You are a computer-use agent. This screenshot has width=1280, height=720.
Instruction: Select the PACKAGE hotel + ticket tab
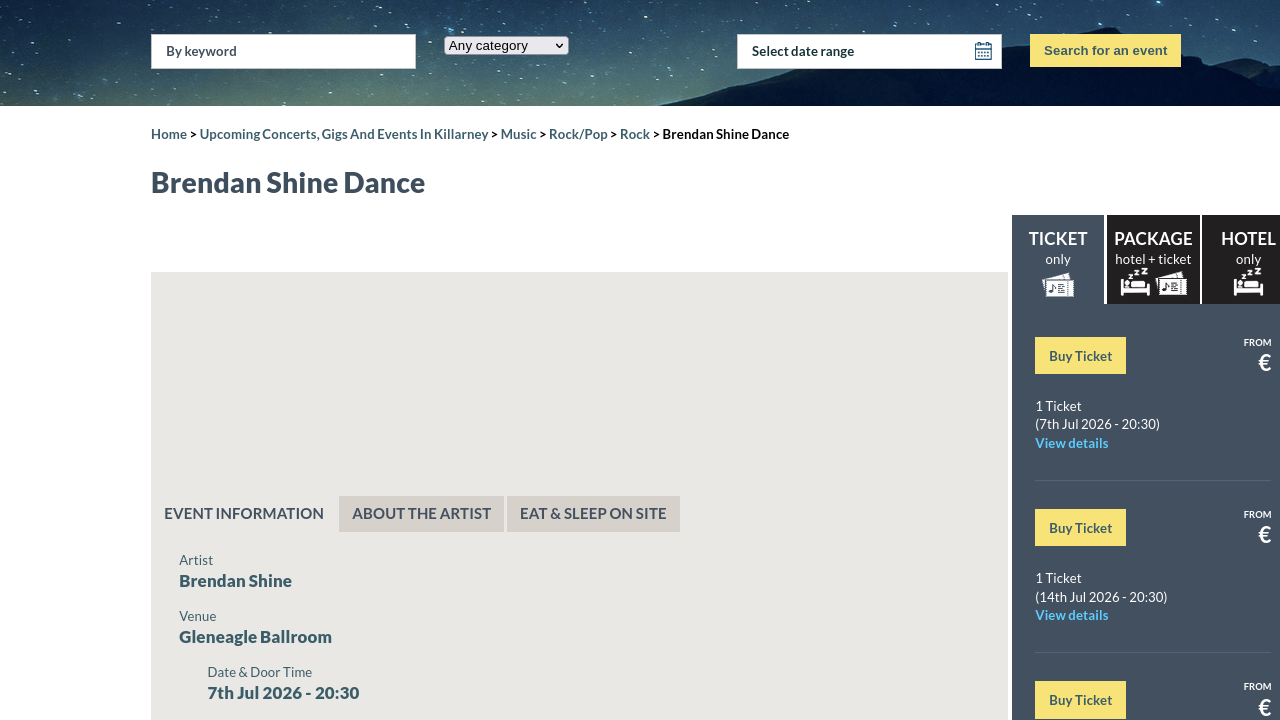(1153, 259)
